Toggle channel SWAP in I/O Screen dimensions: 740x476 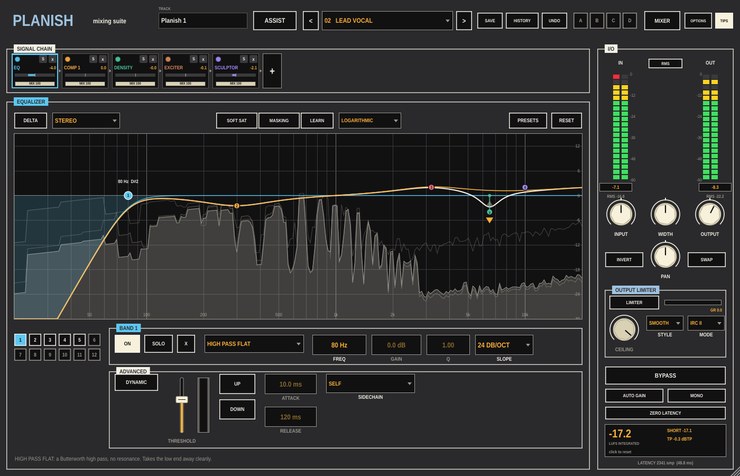(x=706, y=259)
